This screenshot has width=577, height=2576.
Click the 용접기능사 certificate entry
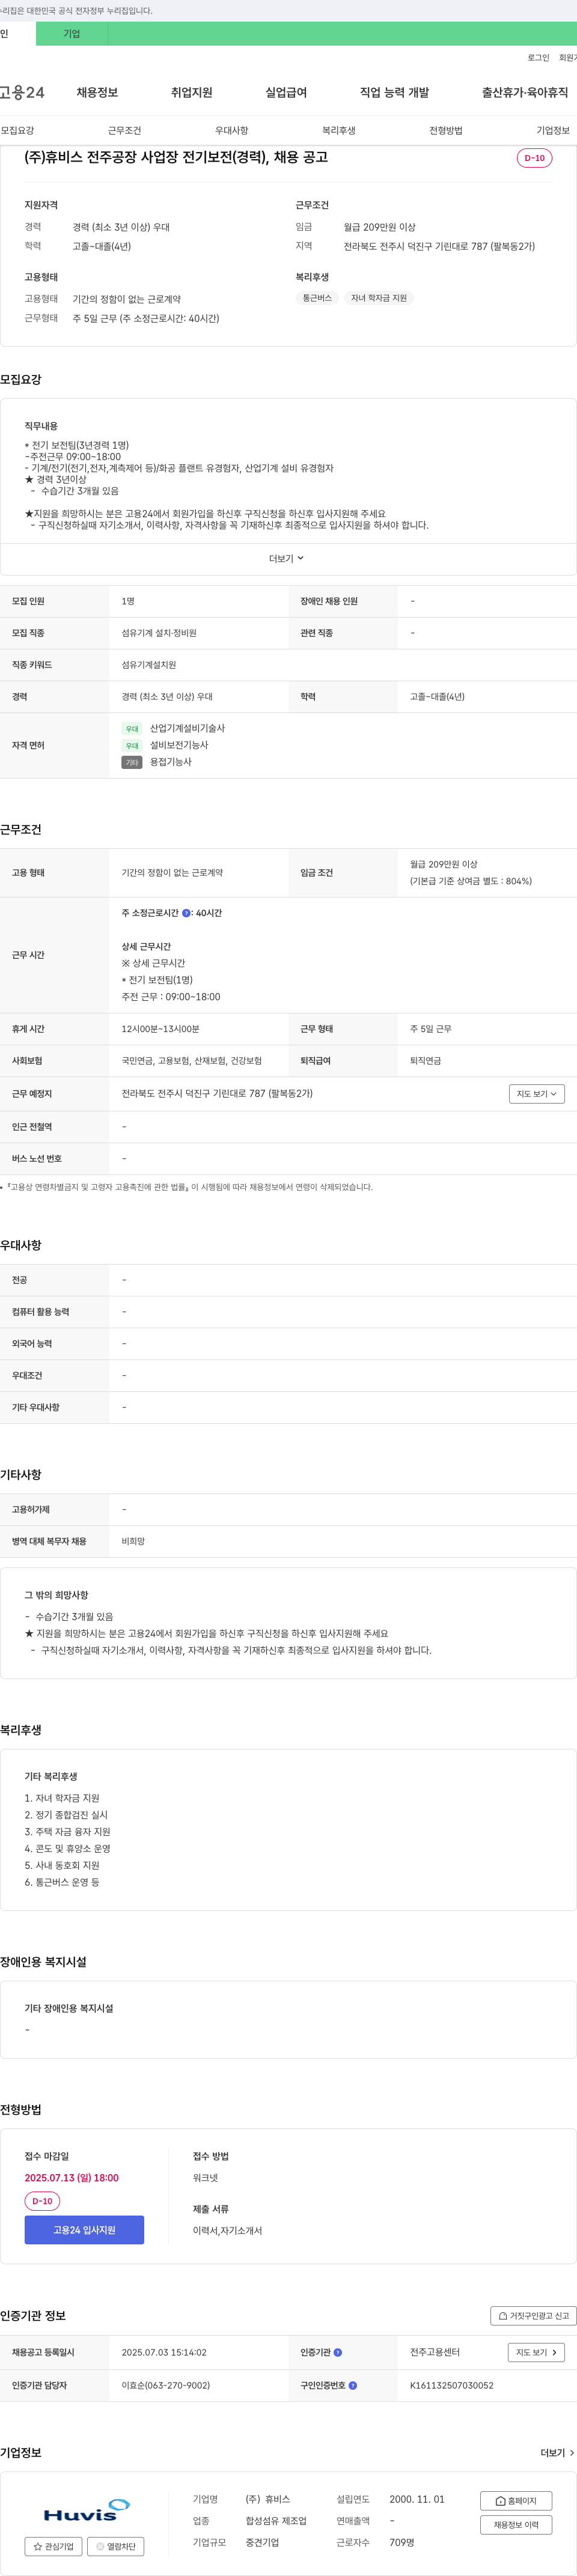tap(171, 762)
